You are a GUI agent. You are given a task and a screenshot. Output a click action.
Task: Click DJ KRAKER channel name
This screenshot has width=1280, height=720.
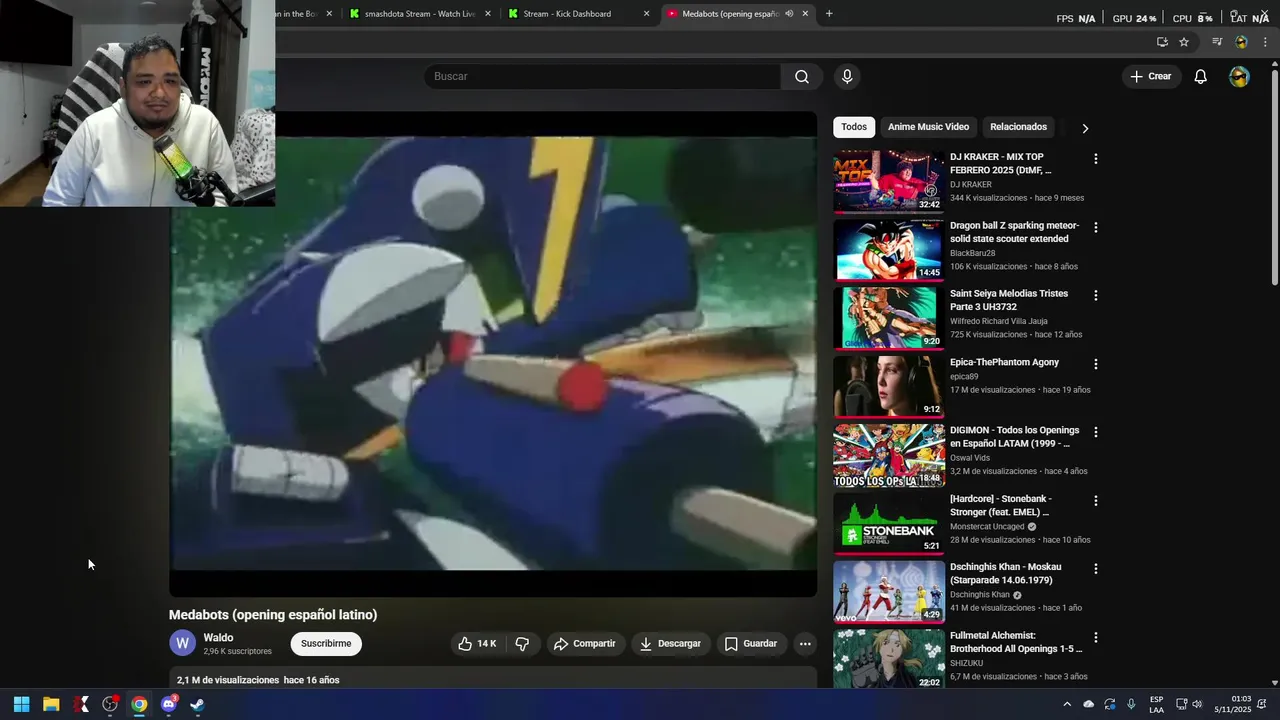tap(971, 185)
